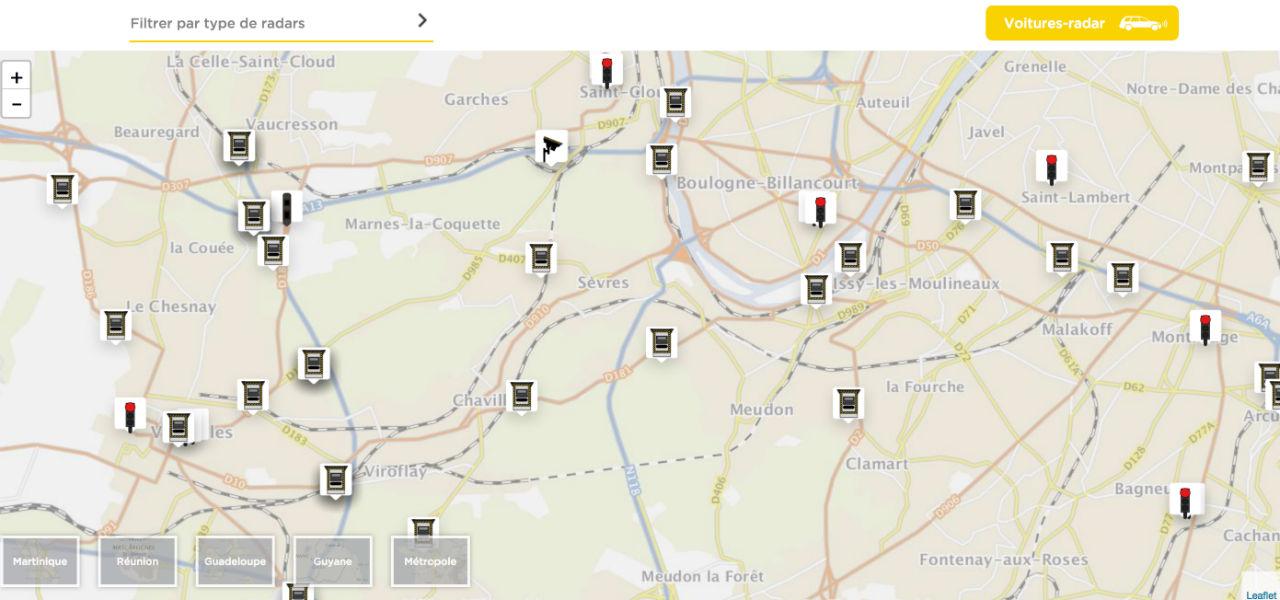Viewport: 1280px width, 600px height.
Task: Click inside the radar filter text field
Action: click(x=280, y=22)
